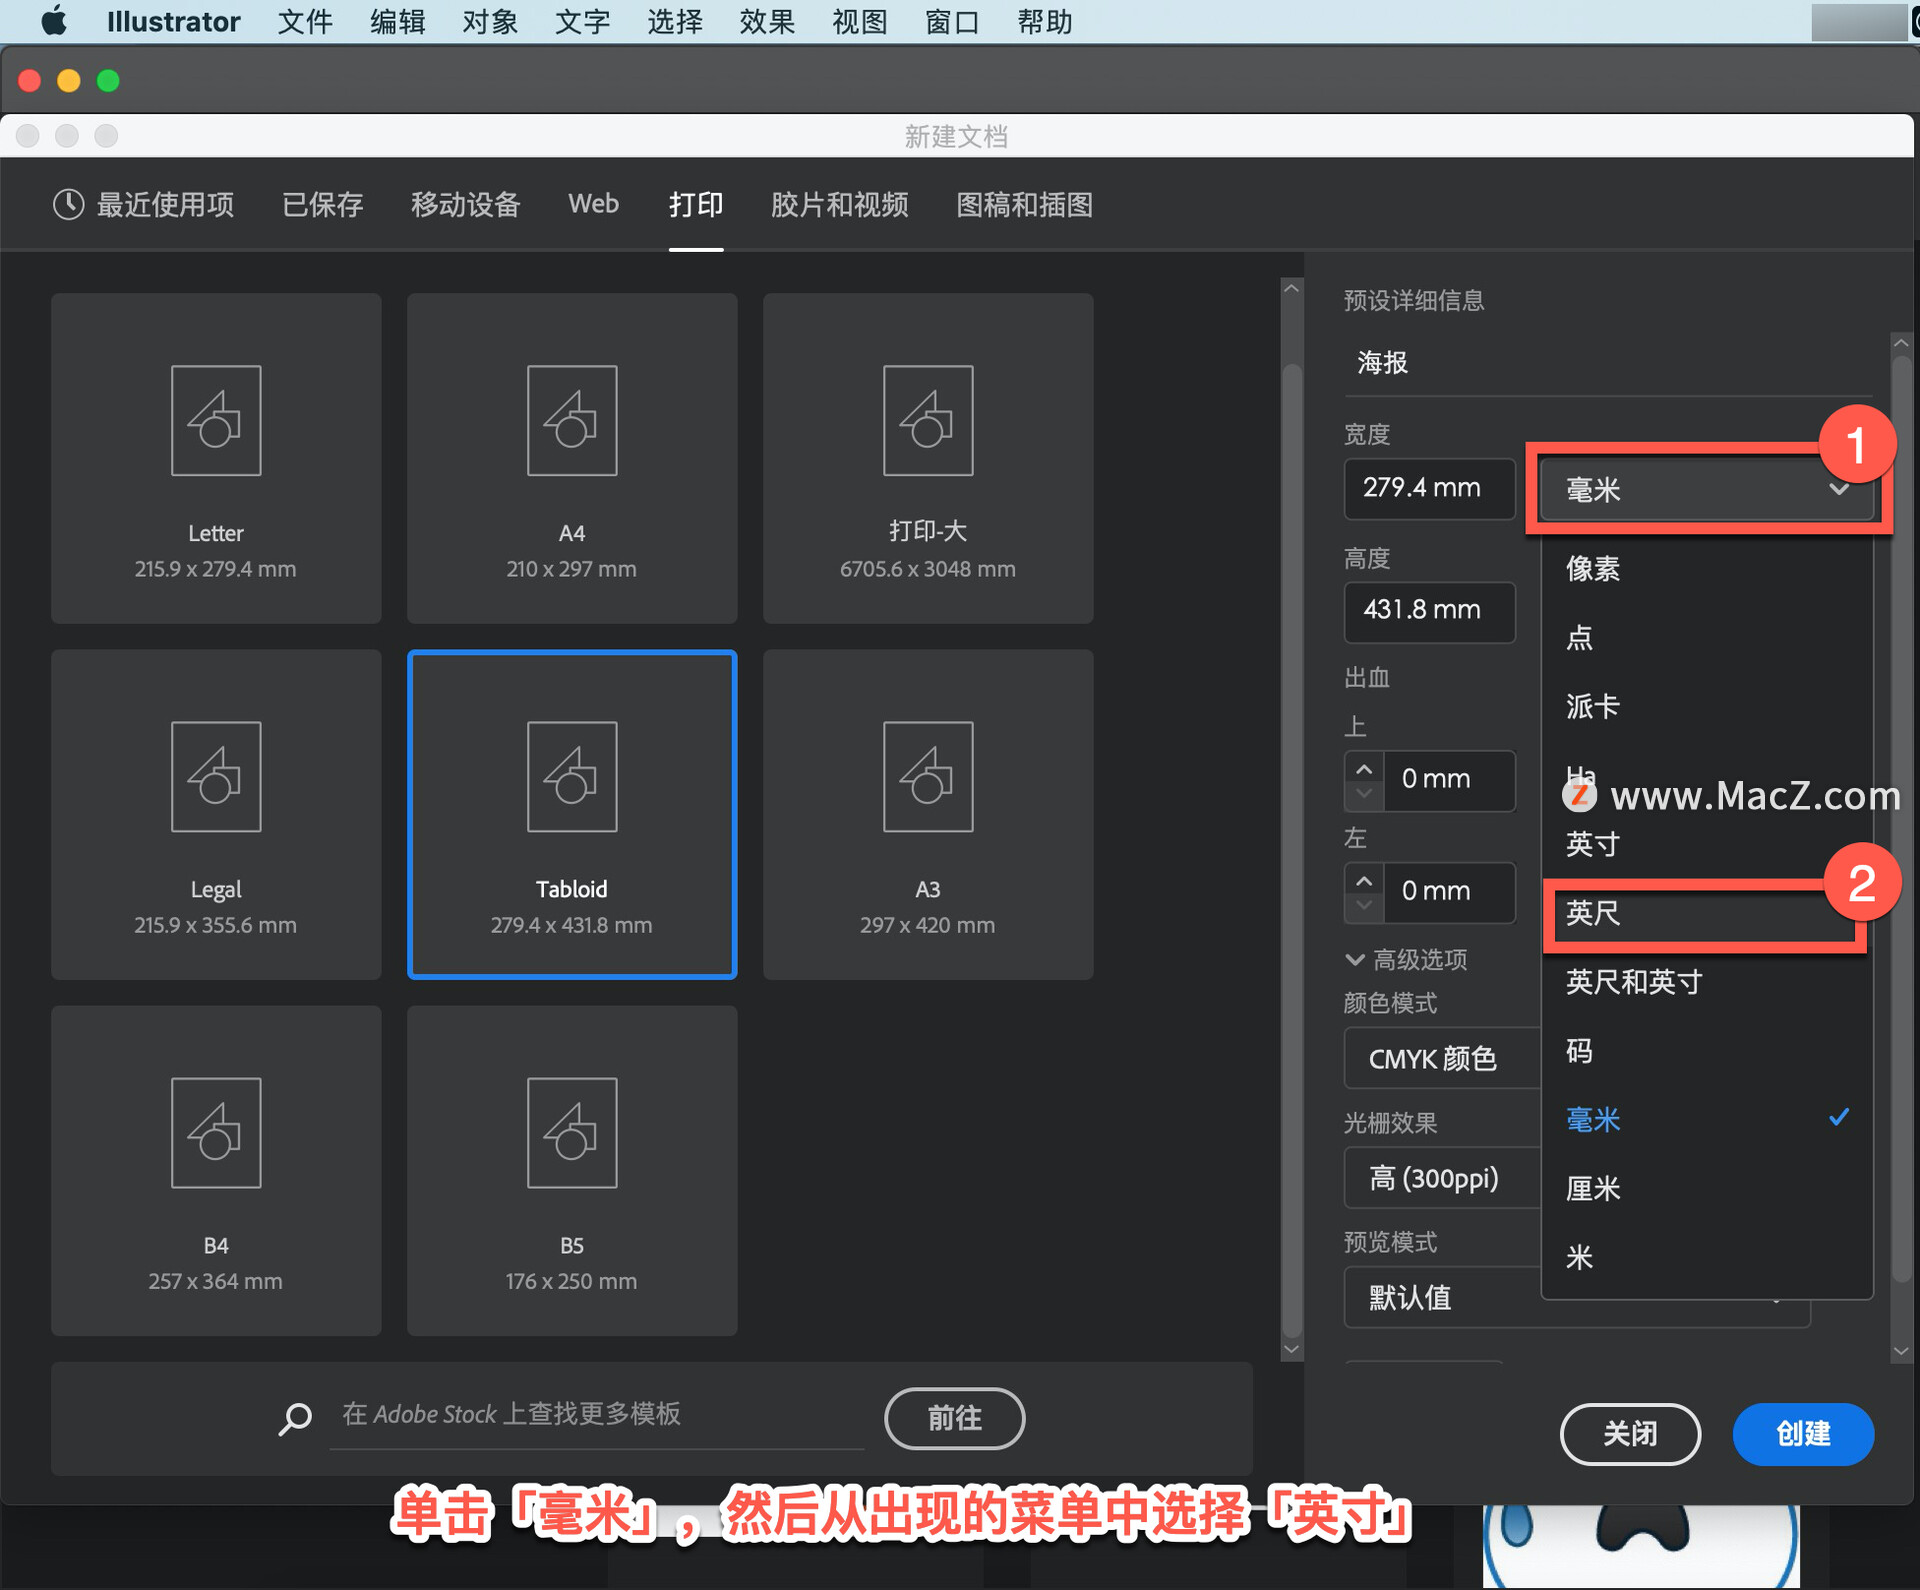
Task: Click the preset list scroll-up arrow
Action: coord(1292,289)
